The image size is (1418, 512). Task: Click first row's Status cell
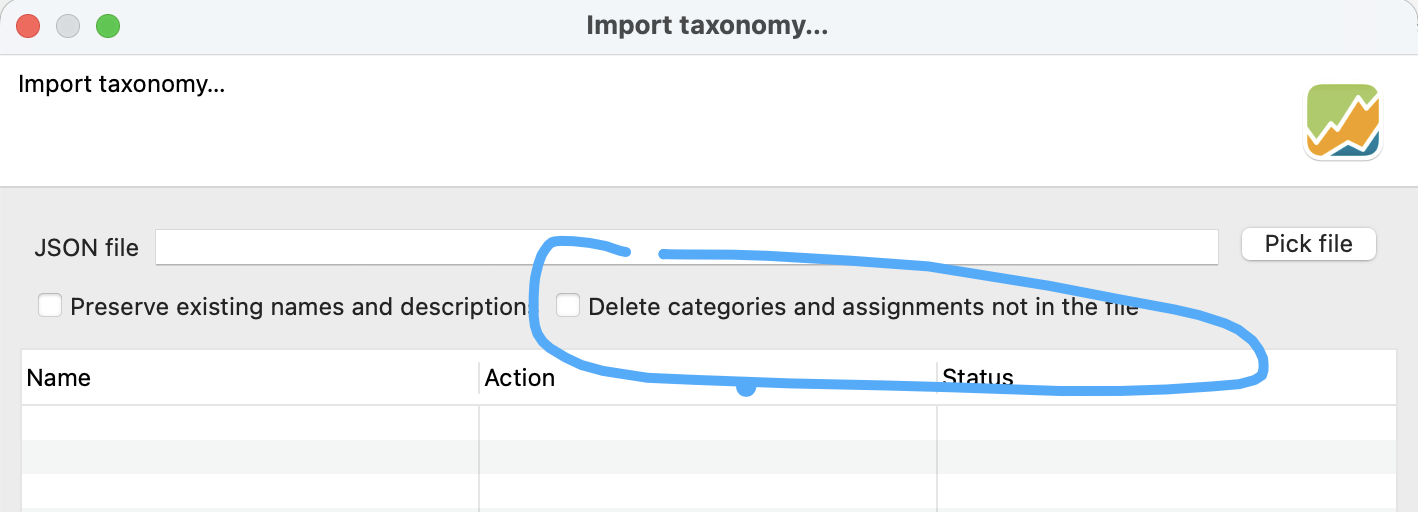click(x=1165, y=423)
